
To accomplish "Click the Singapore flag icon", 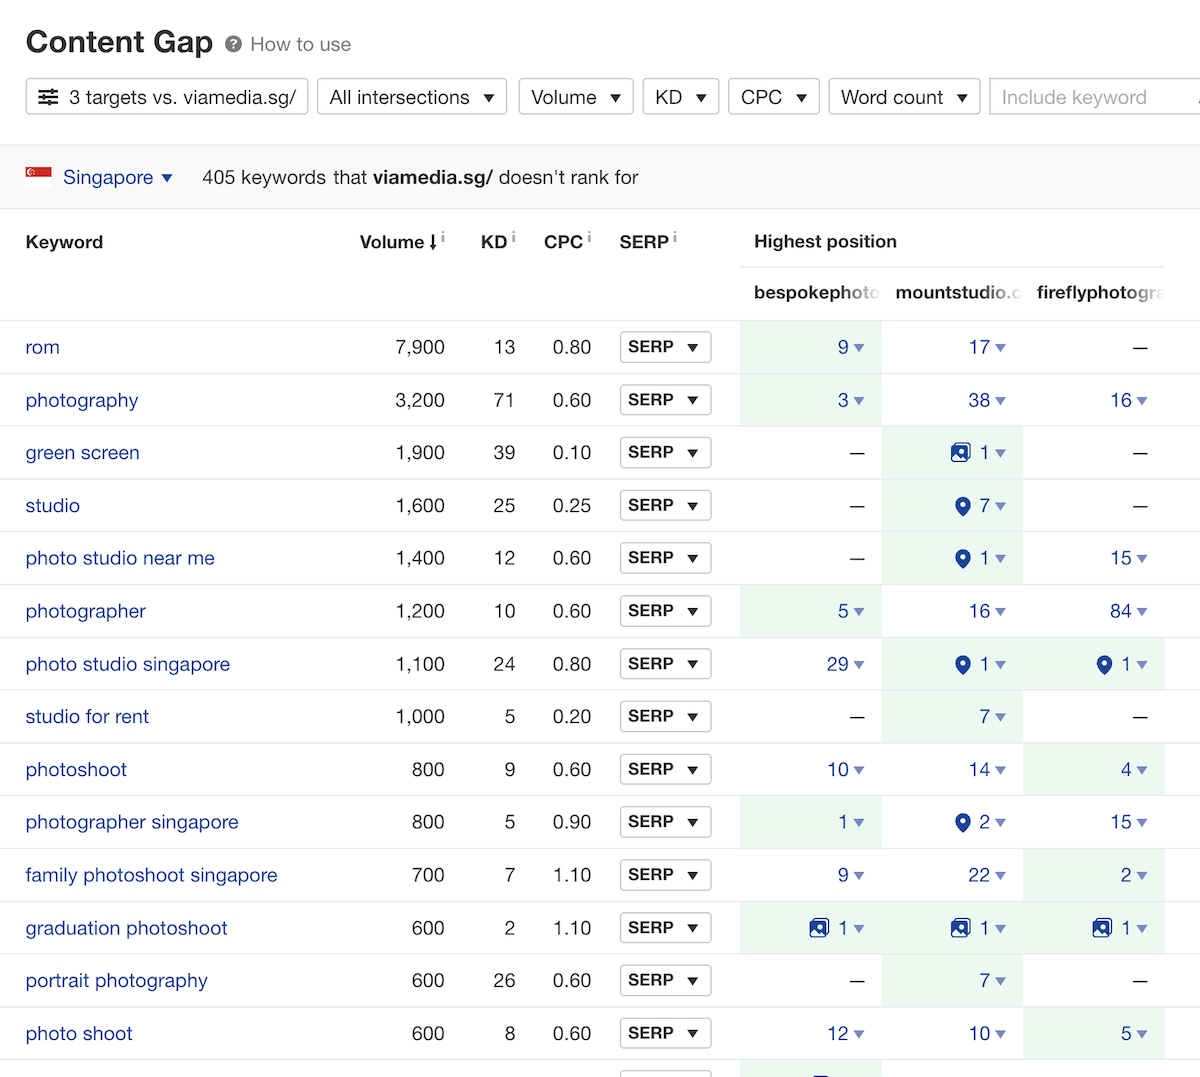I will coord(39,176).
